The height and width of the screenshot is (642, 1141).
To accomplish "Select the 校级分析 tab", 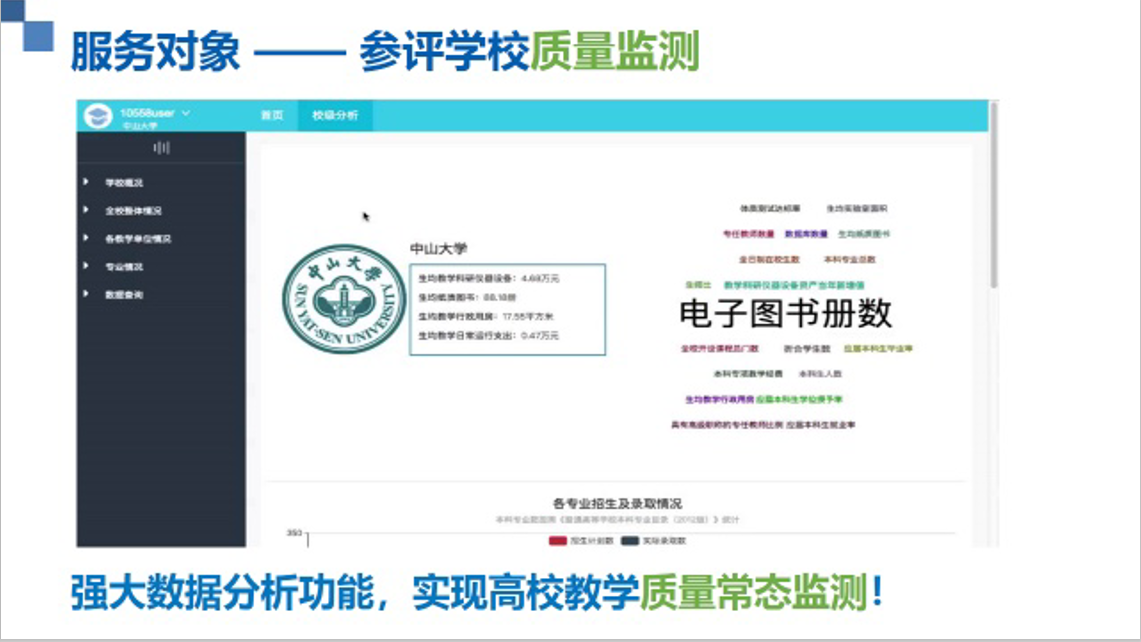I will click(x=335, y=116).
